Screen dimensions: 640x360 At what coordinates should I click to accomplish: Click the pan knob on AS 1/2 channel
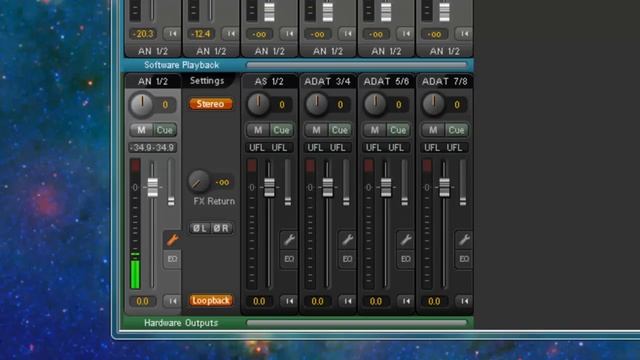[258, 104]
